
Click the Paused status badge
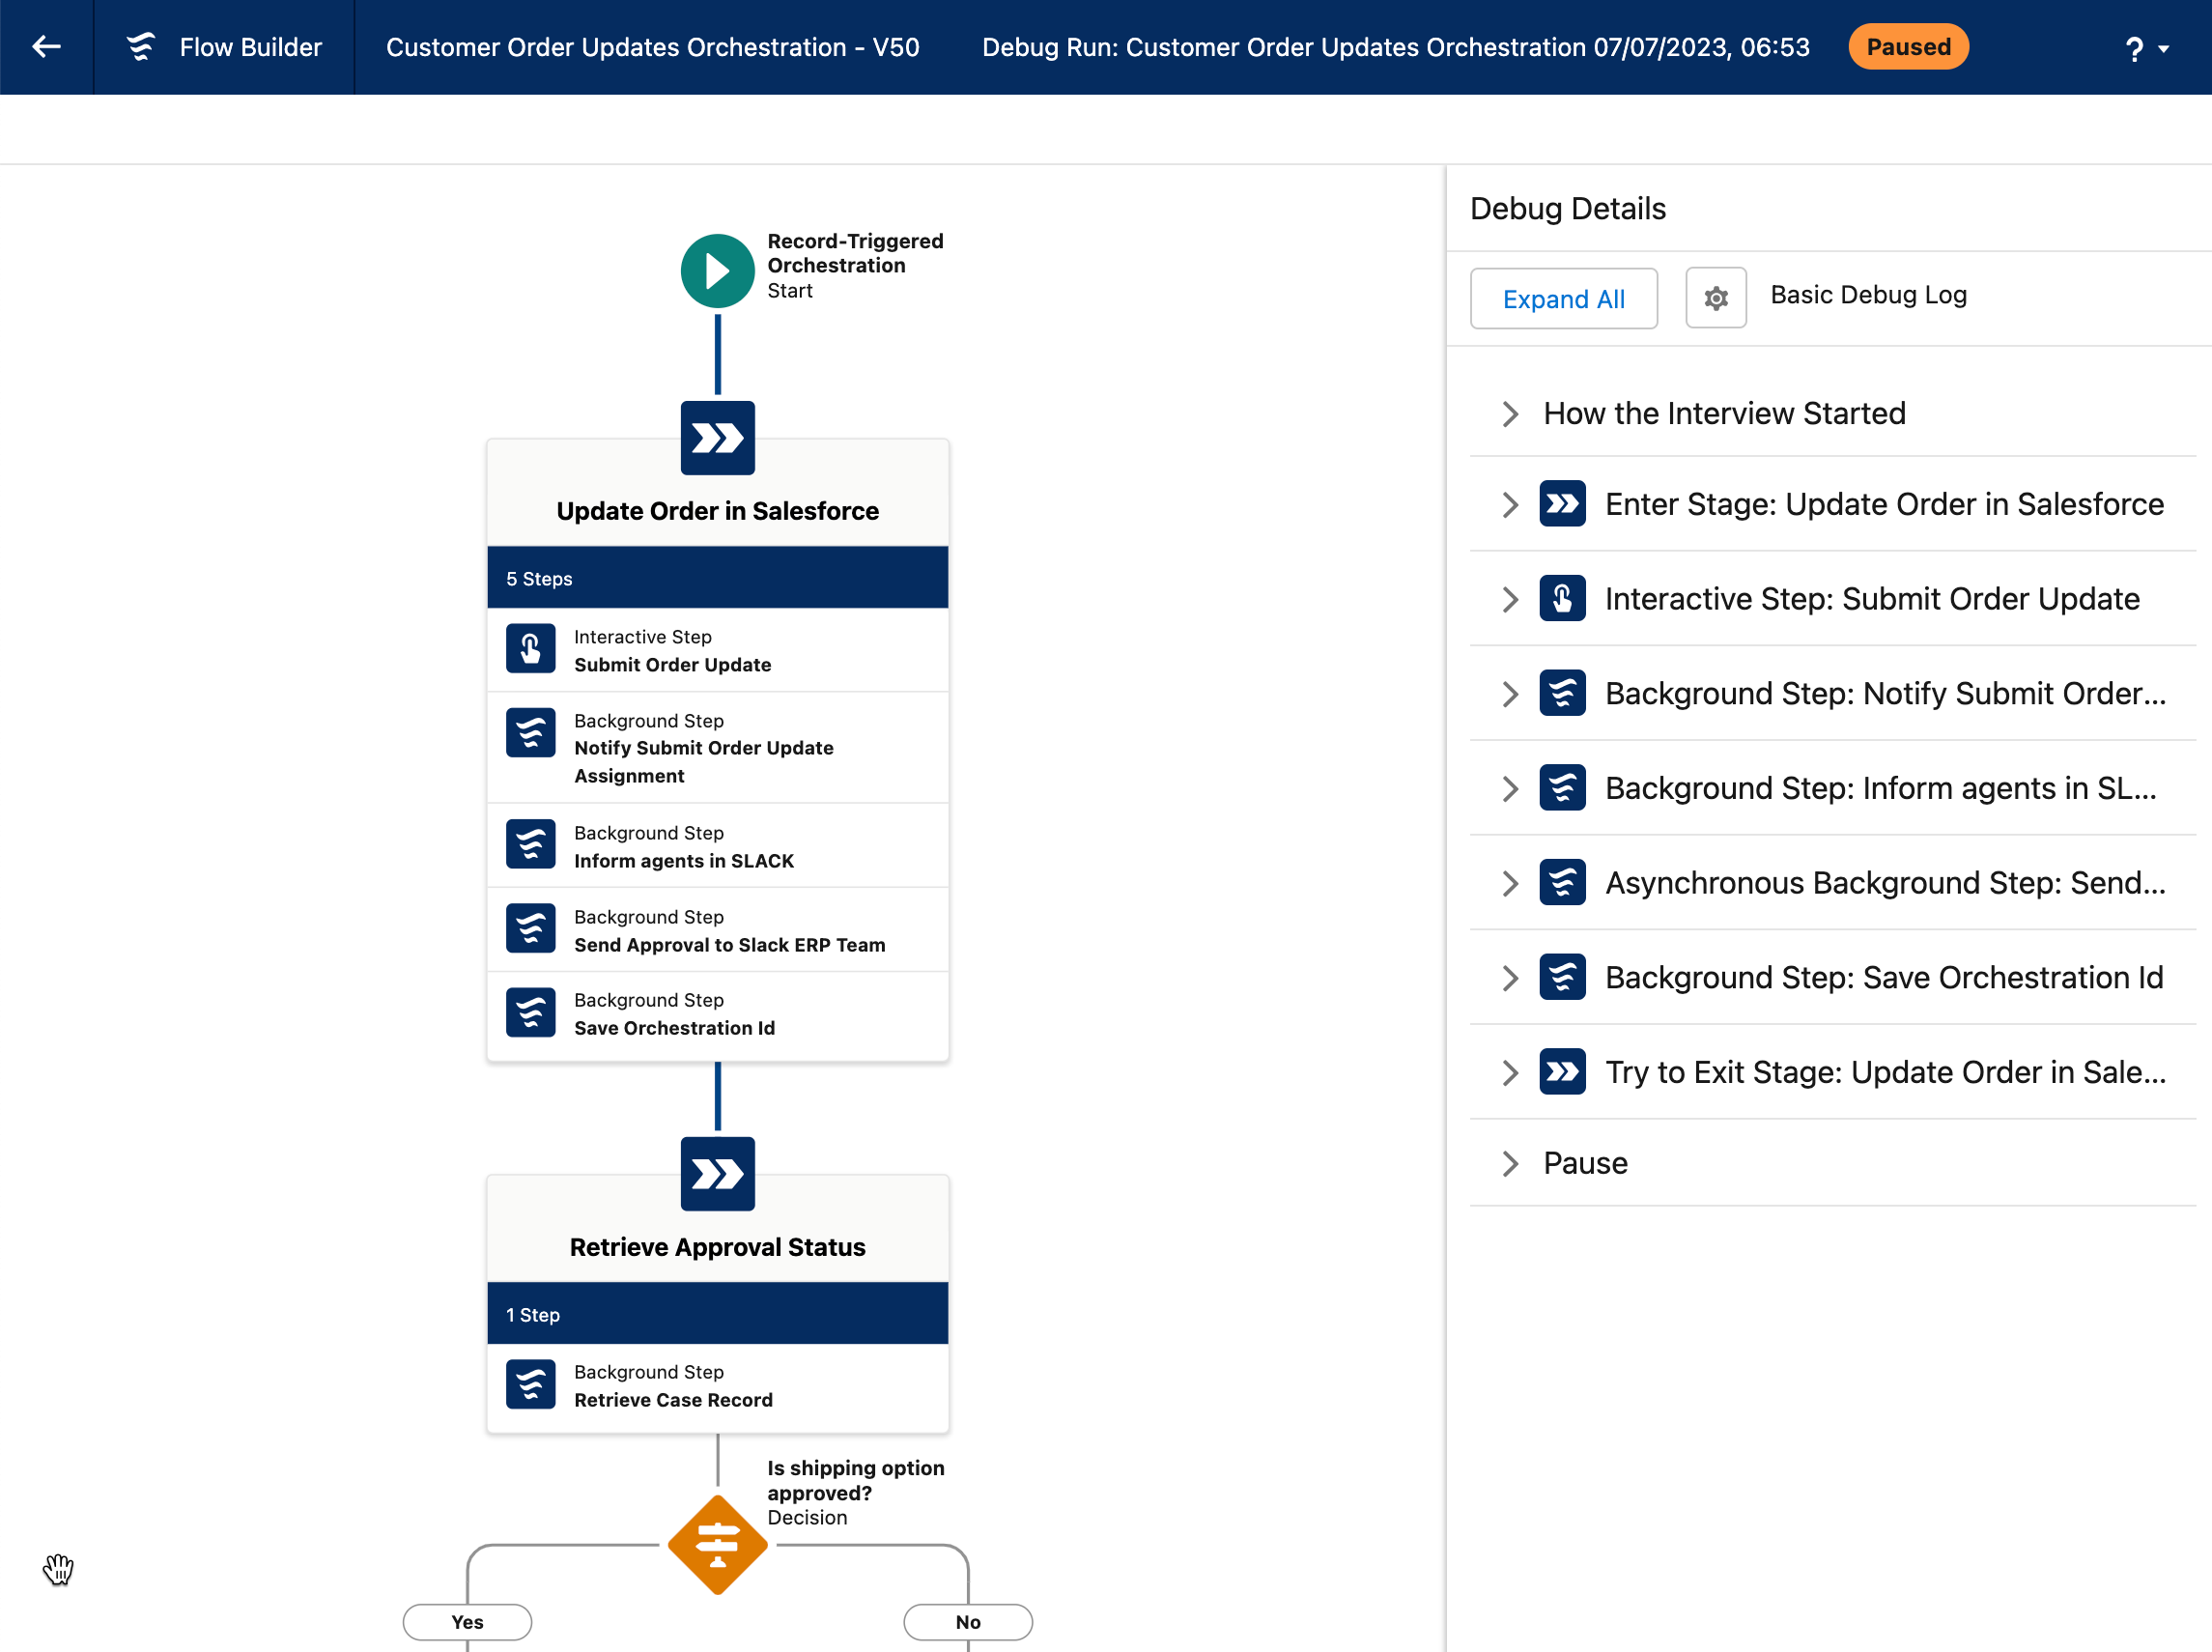1907,46
